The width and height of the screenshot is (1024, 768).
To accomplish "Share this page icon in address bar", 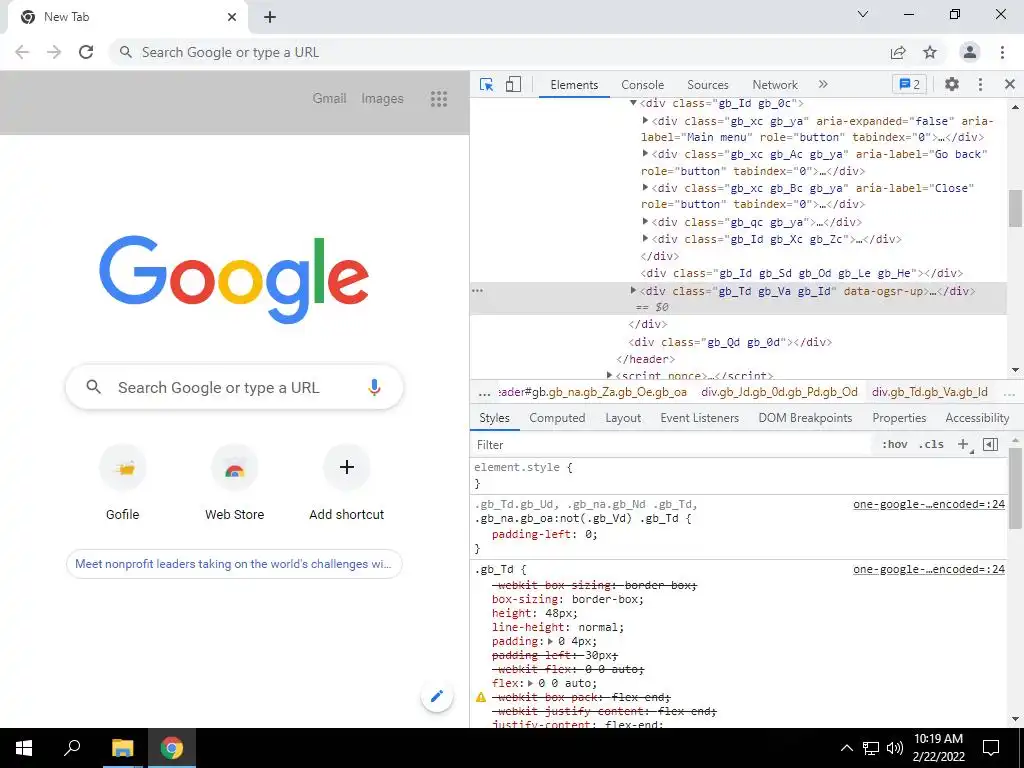I will coord(898,52).
